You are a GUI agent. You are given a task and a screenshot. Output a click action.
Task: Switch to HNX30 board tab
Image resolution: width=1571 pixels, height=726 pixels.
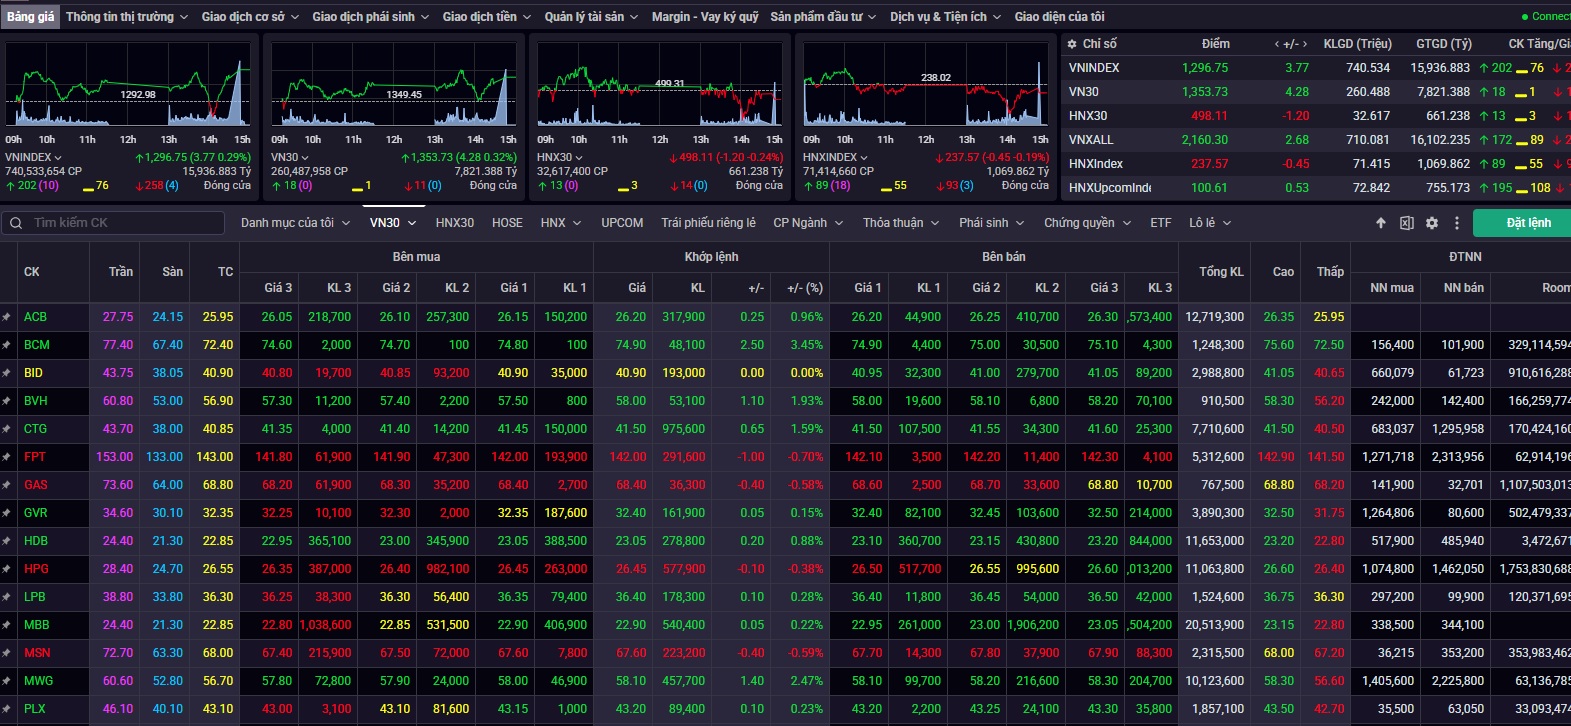[455, 223]
